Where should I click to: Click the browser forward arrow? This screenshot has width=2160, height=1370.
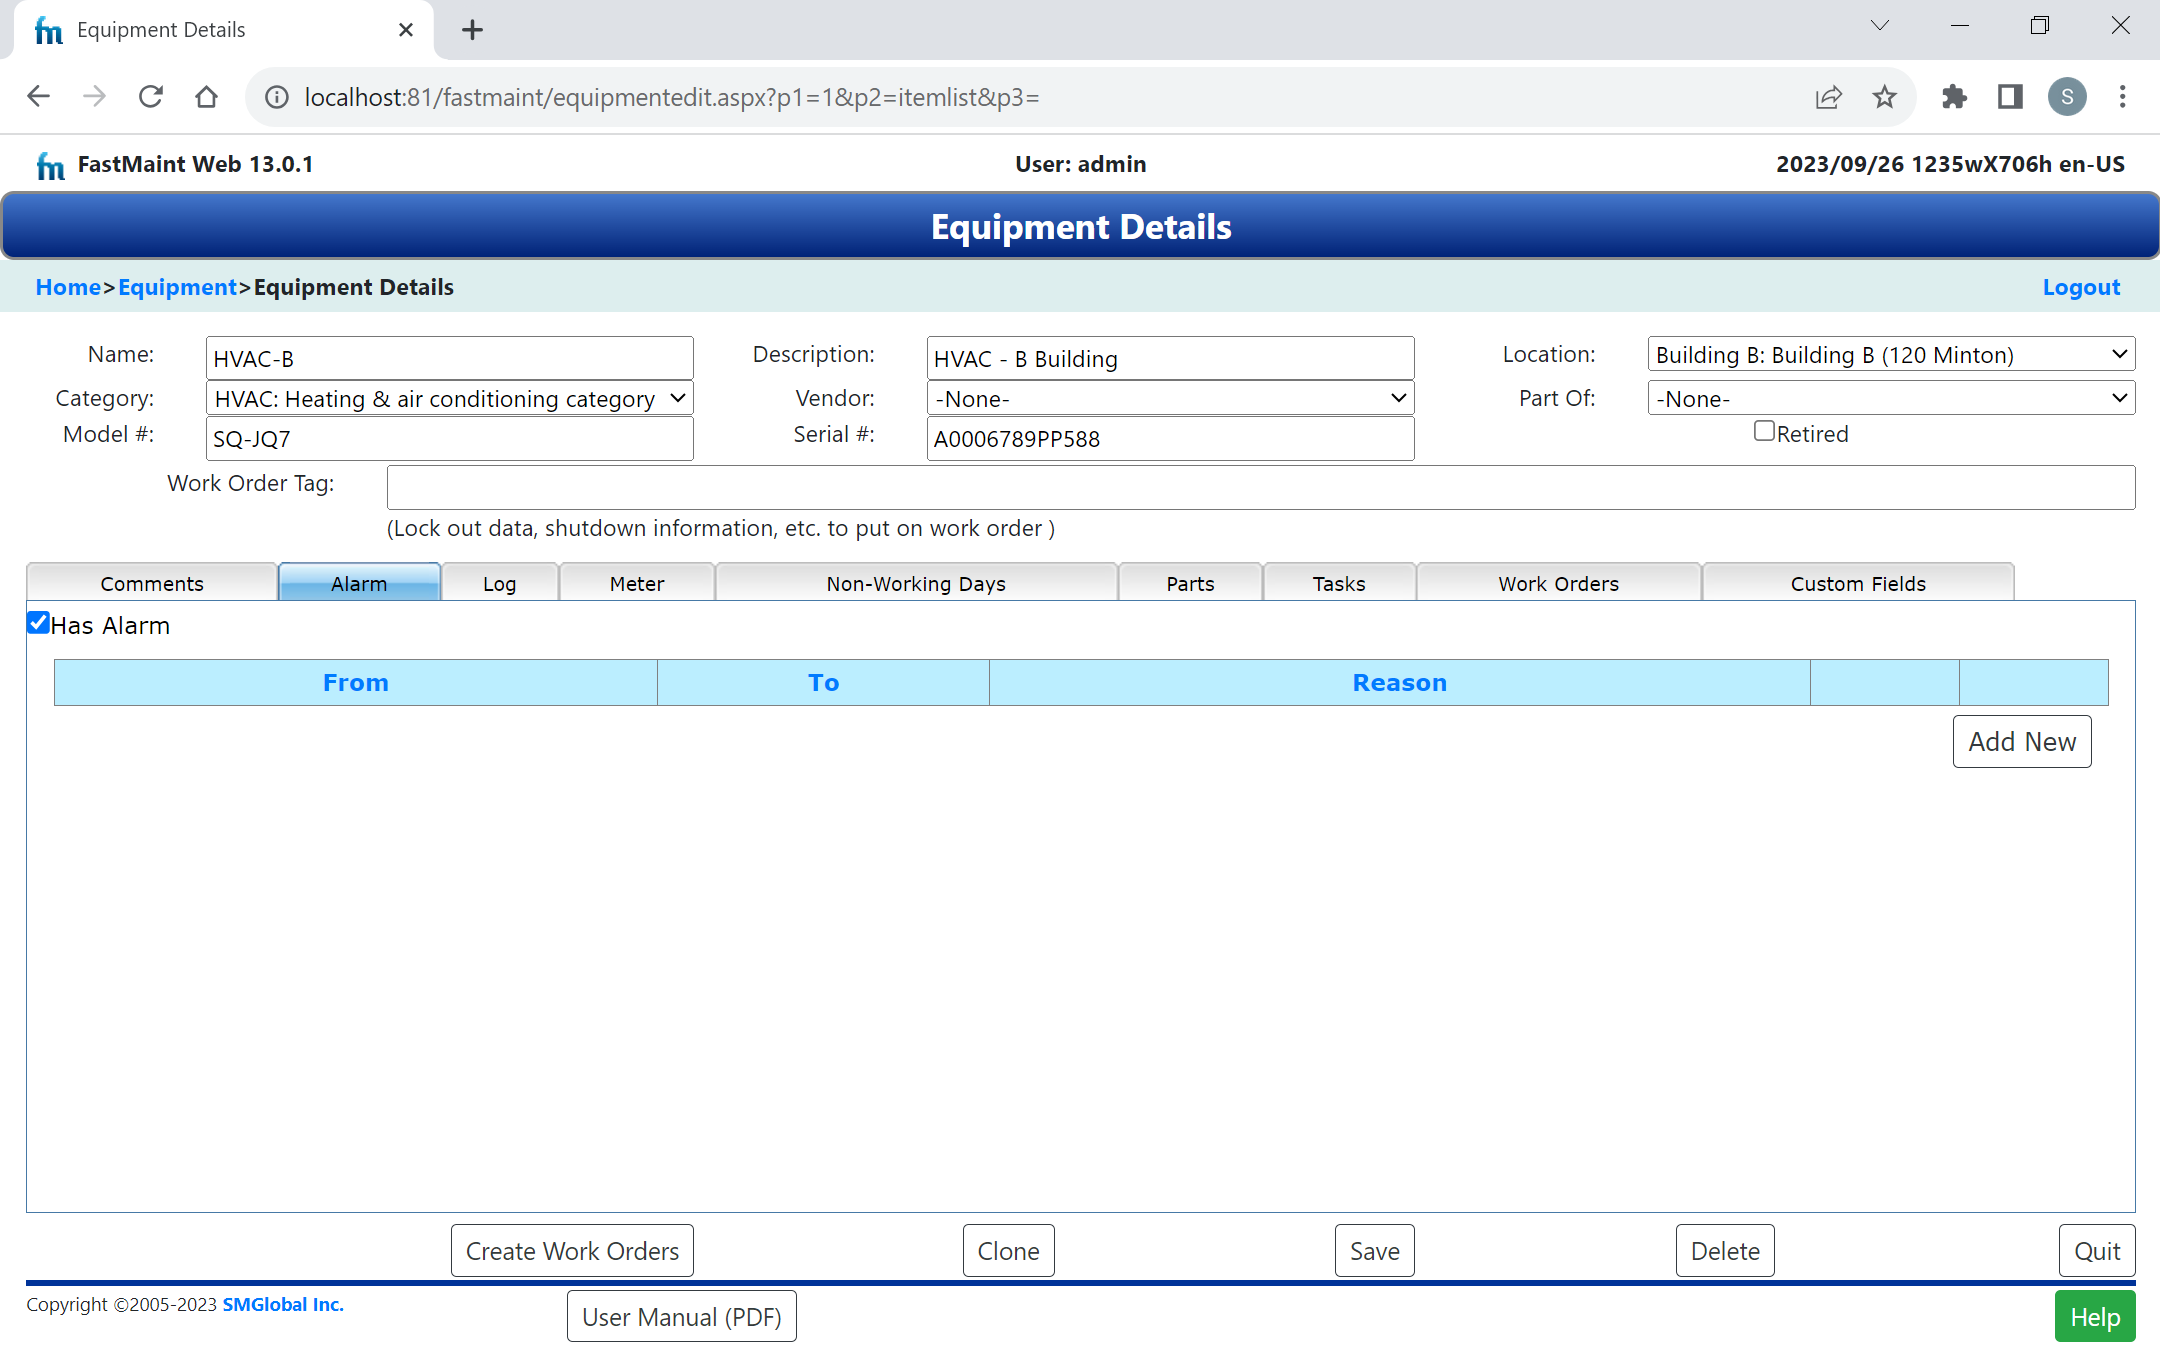(x=94, y=97)
